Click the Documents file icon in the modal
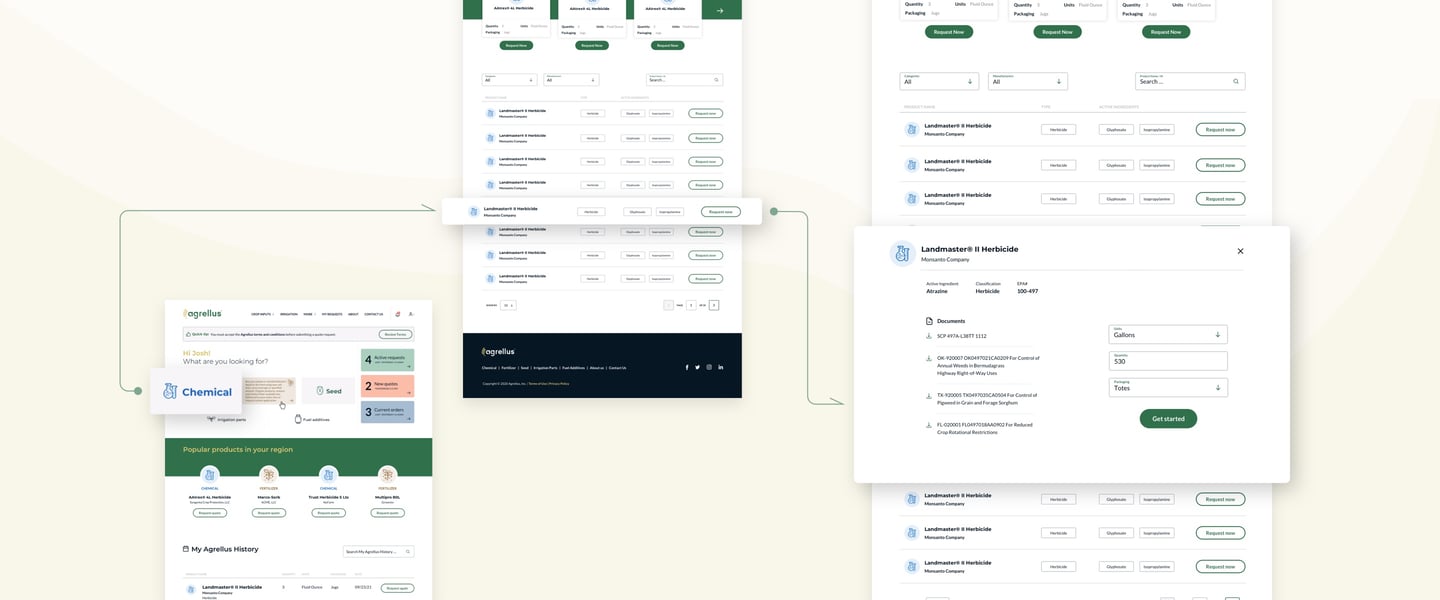The width and height of the screenshot is (1440, 600). [x=929, y=321]
